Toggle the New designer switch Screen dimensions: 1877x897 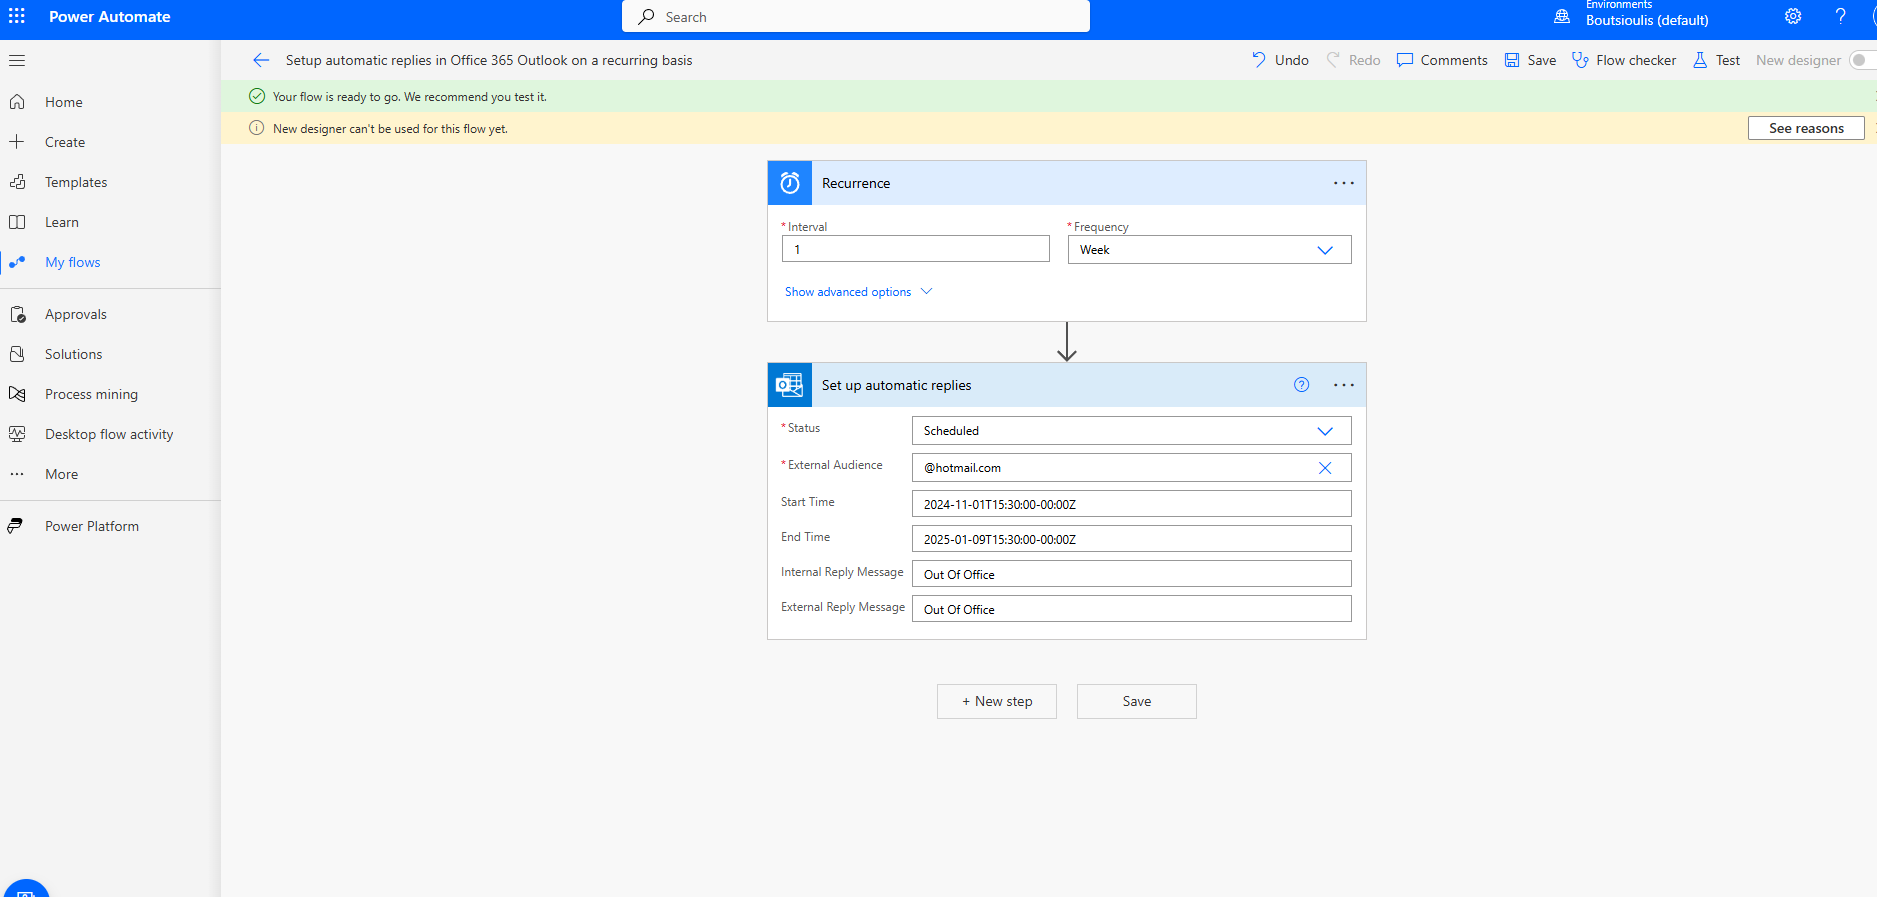tap(1862, 60)
